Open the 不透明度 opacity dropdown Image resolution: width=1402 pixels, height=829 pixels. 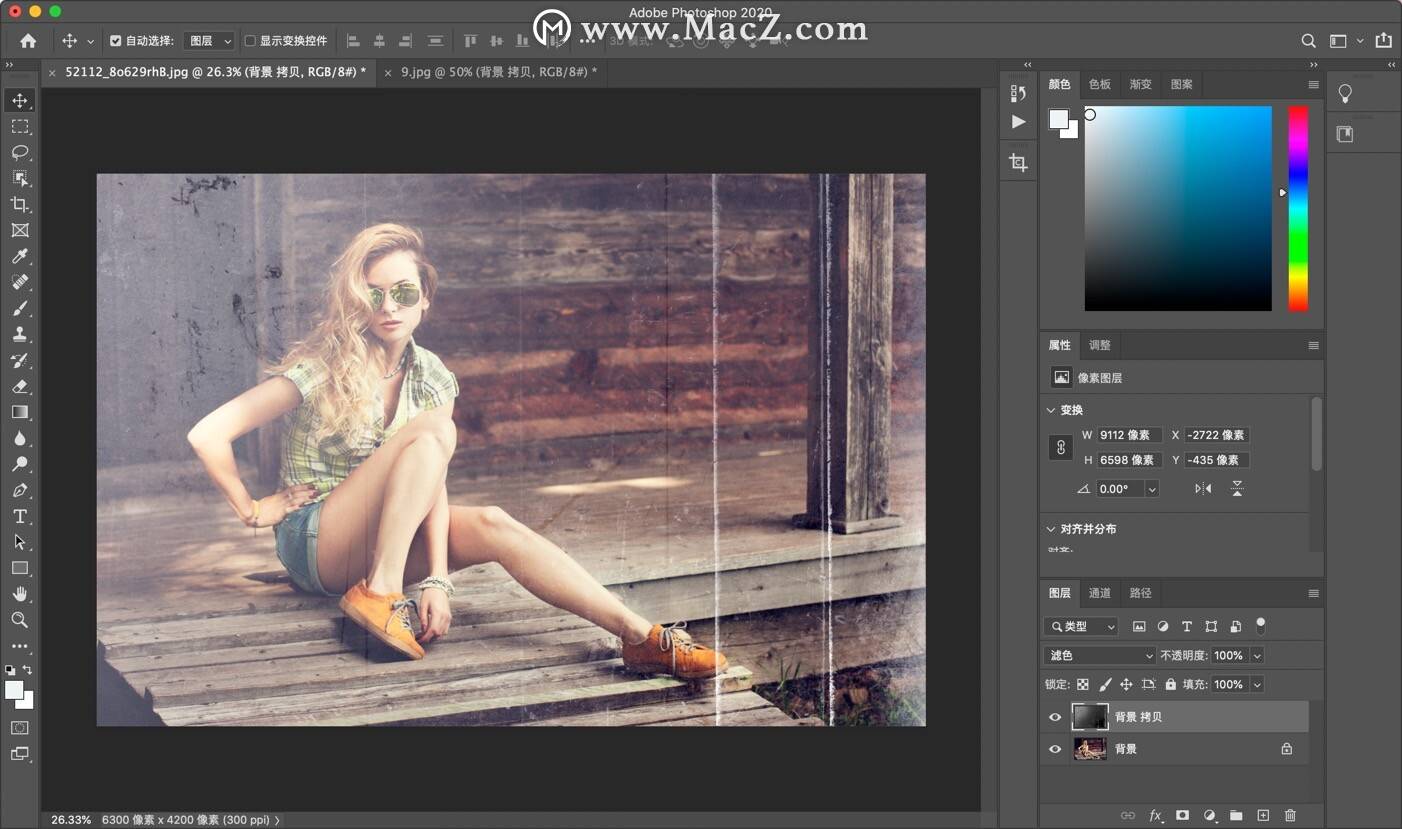click(x=1257, y=656)
